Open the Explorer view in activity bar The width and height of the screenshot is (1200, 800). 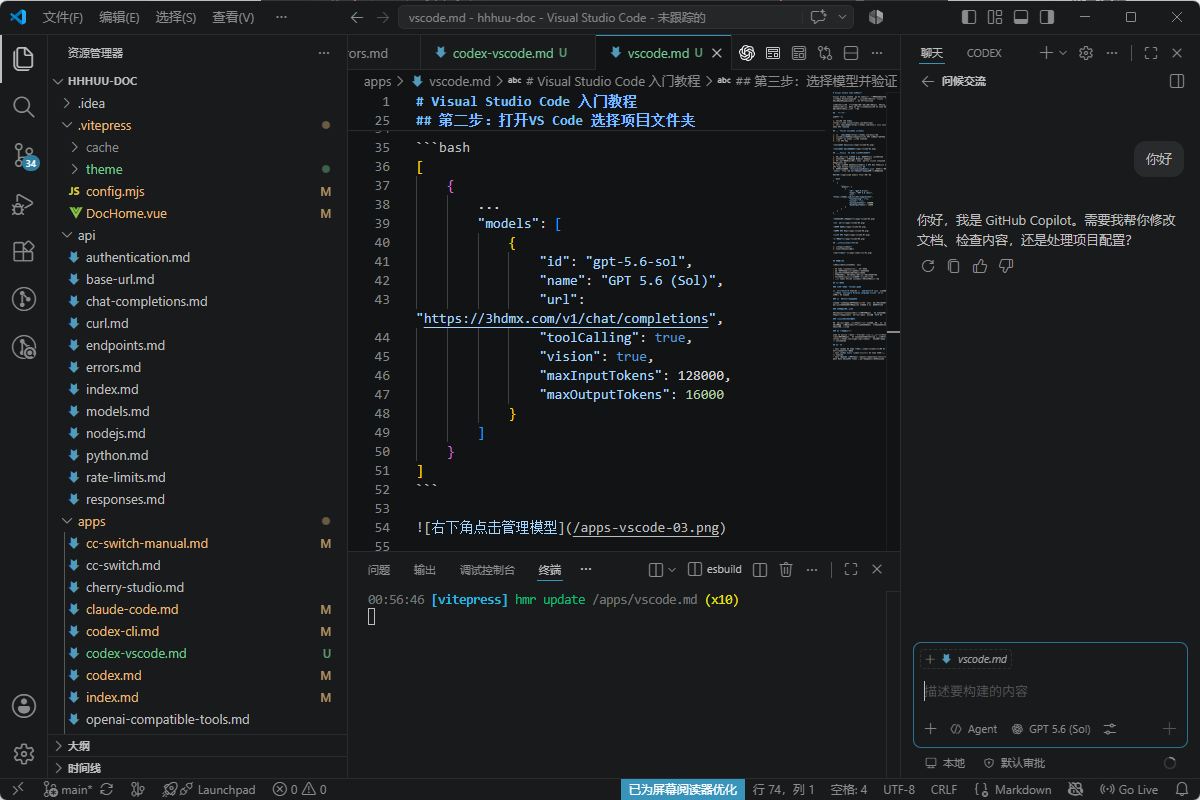click(24, 58)
